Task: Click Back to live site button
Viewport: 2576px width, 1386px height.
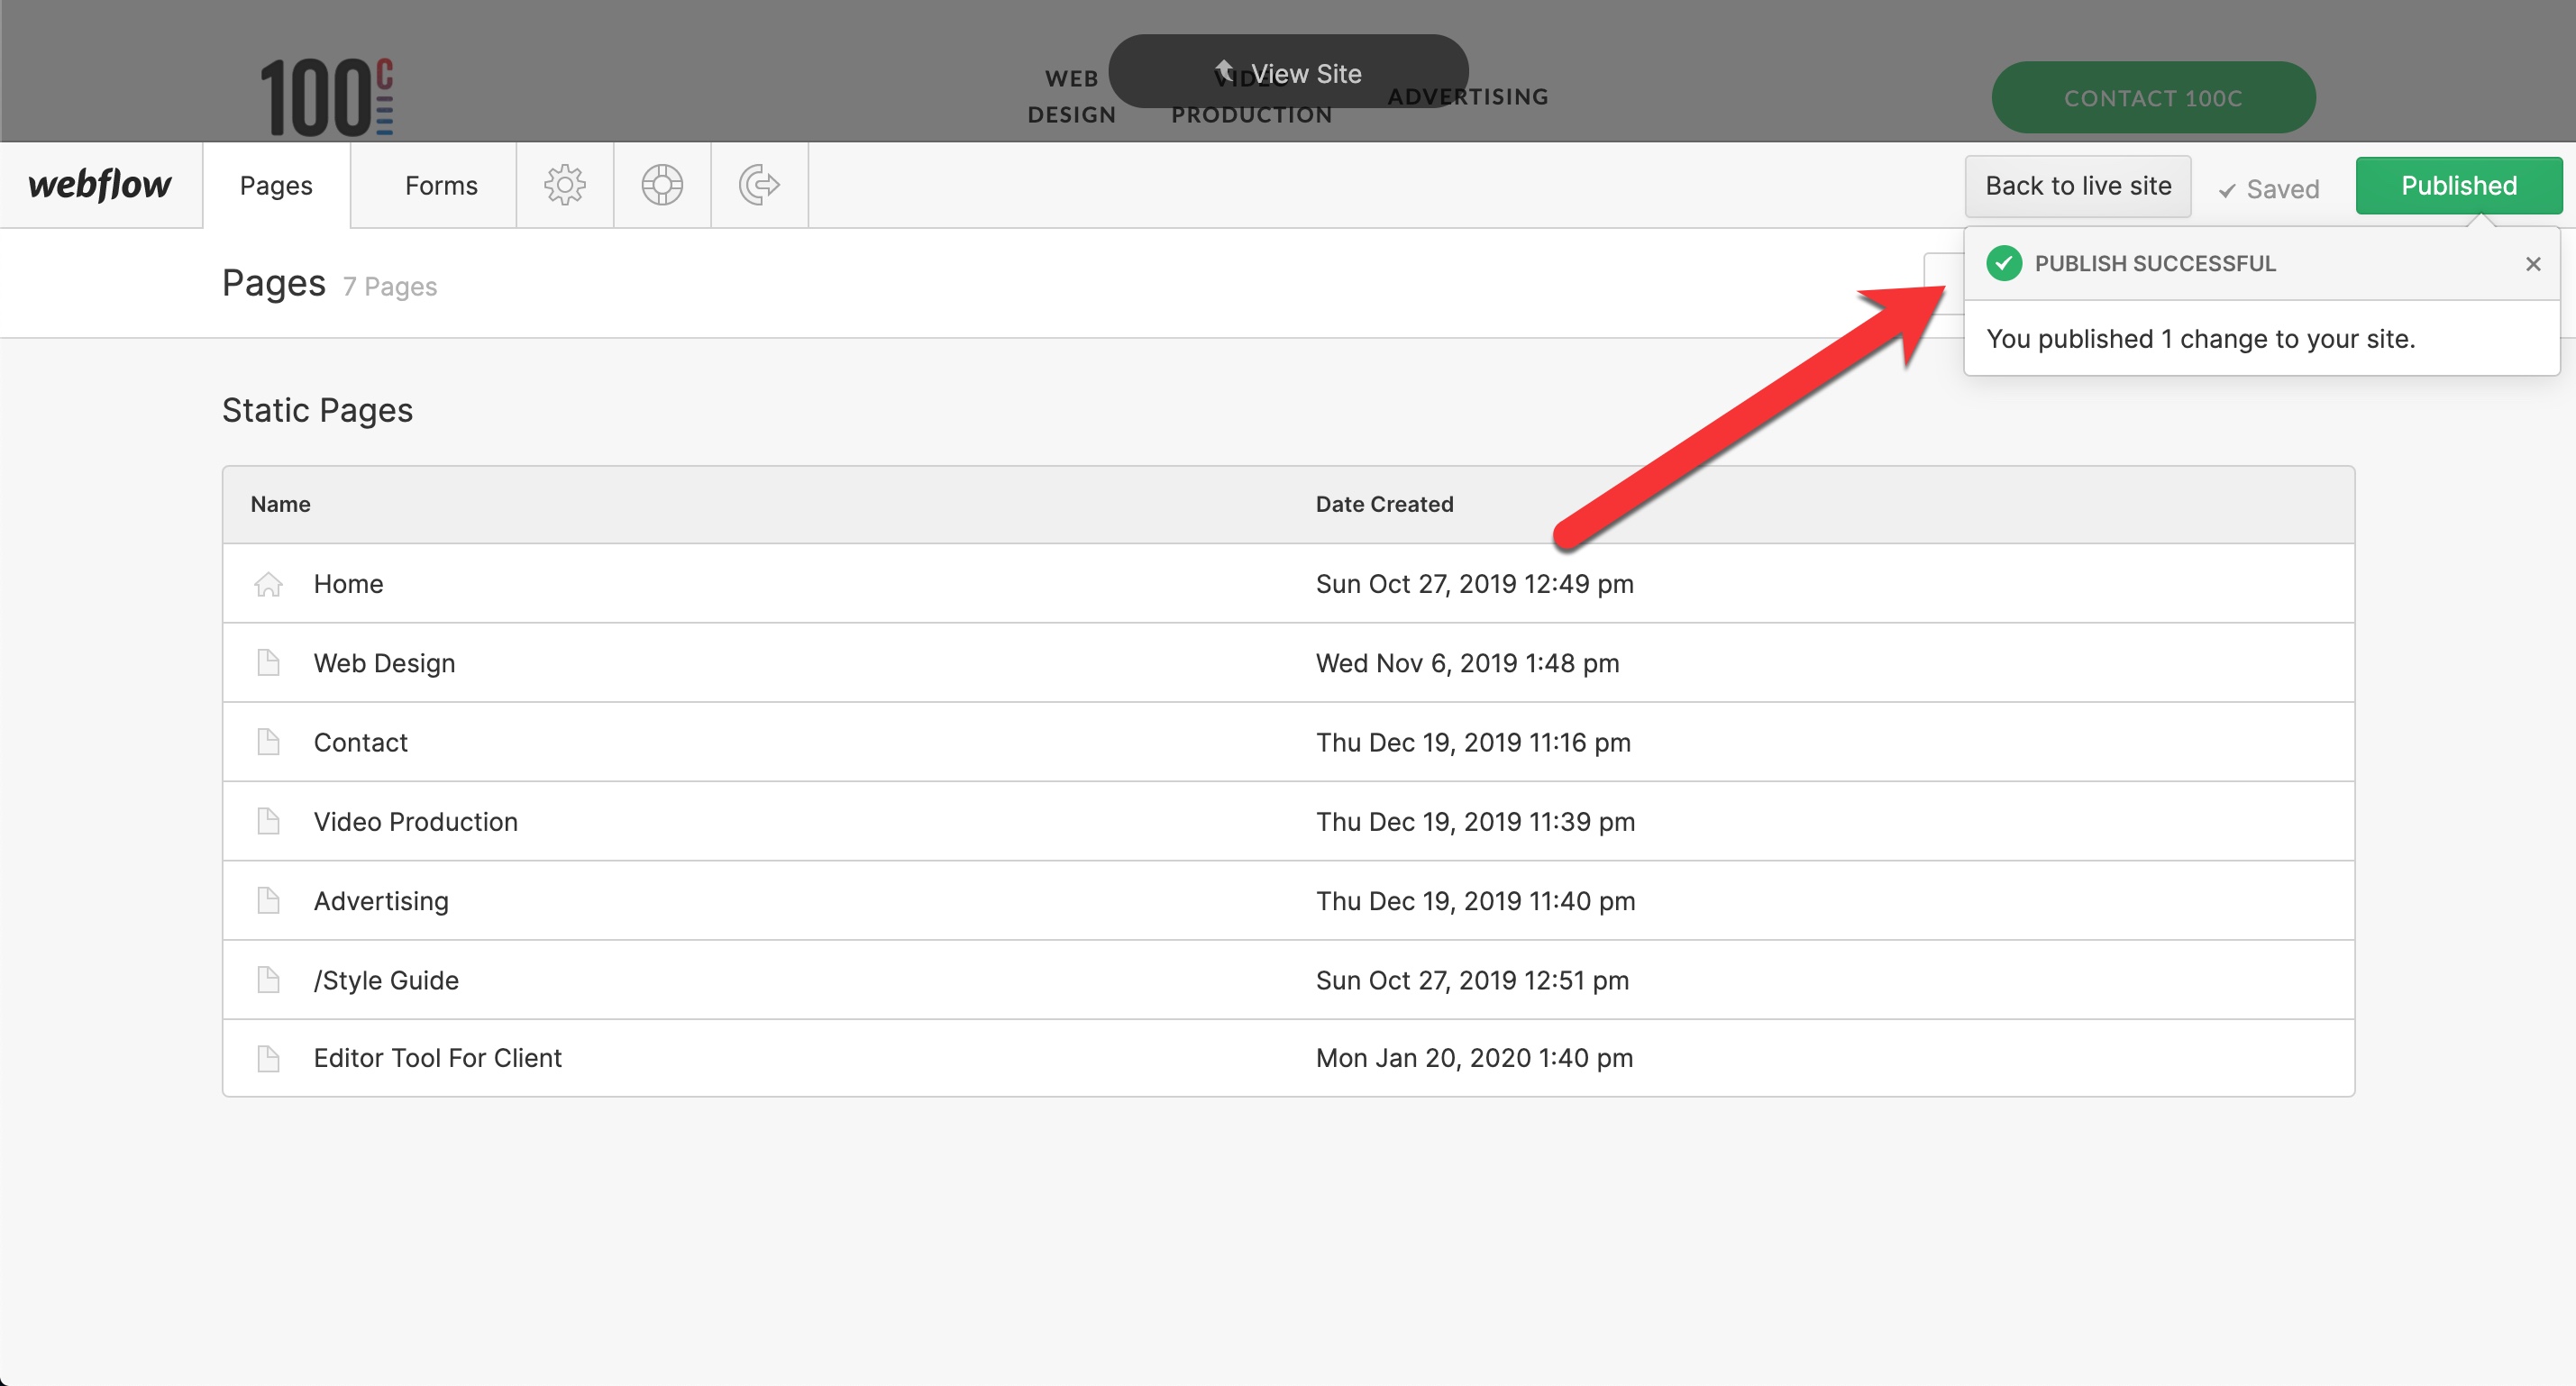Action: [2078, 186]
